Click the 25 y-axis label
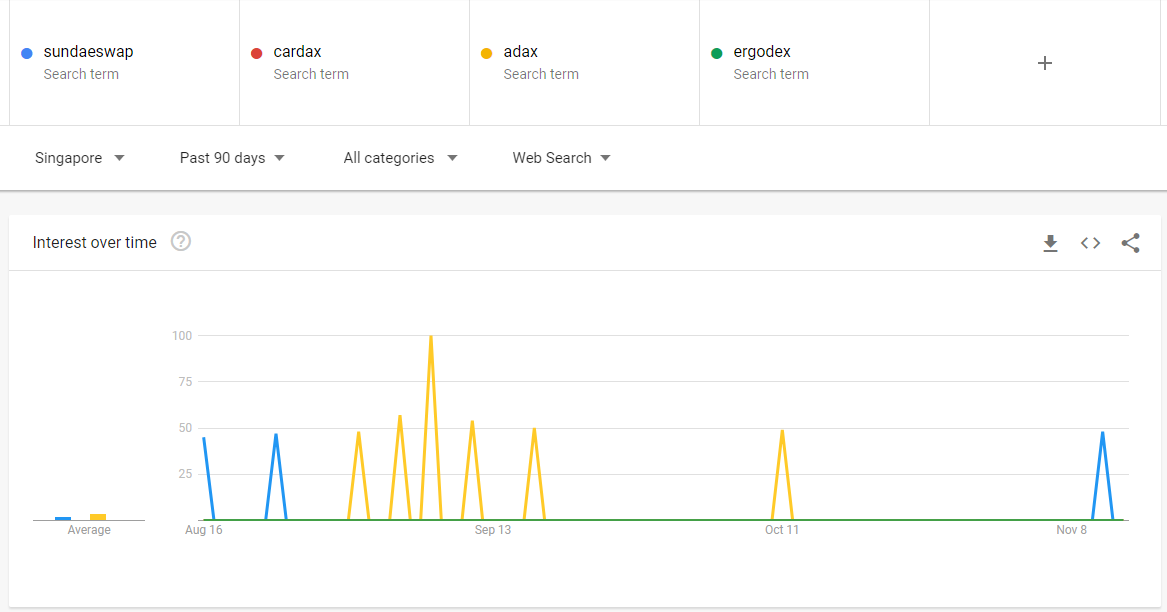The image size is (1167, 612). click(185, 474)
